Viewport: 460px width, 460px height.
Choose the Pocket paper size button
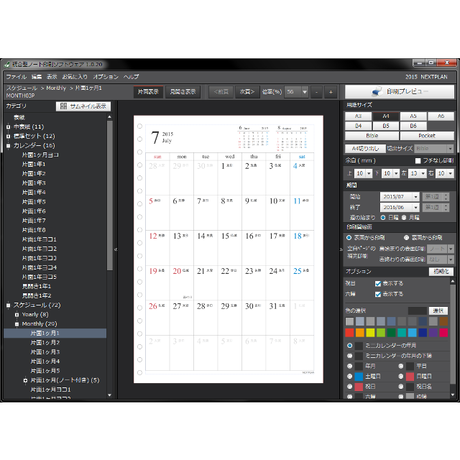coord(427,136)
